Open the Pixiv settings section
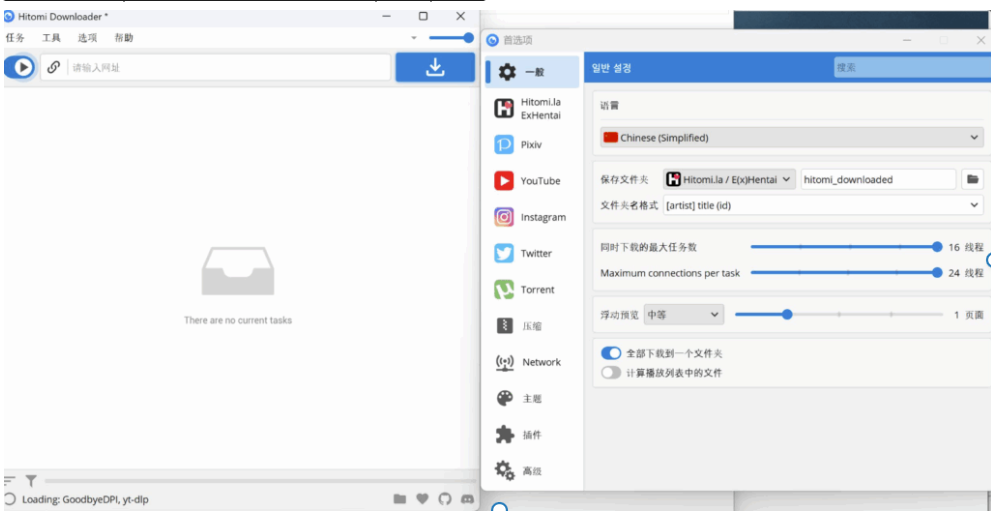This screenshot has width=991, height=511. 532,145
